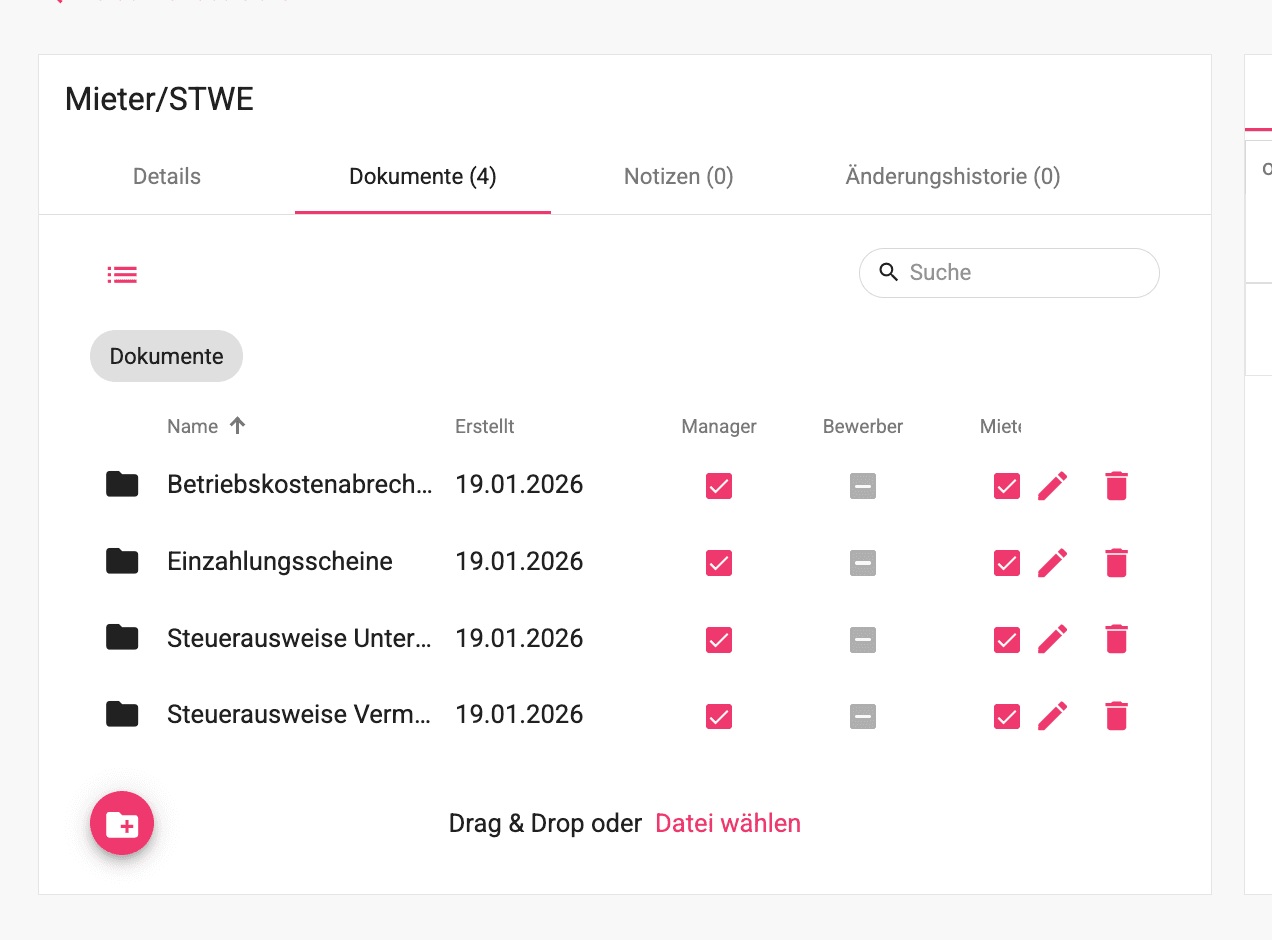This screenshot has width=1272, height=940.
Task: Switch to list view icon
Action: [x=122, y=274]
